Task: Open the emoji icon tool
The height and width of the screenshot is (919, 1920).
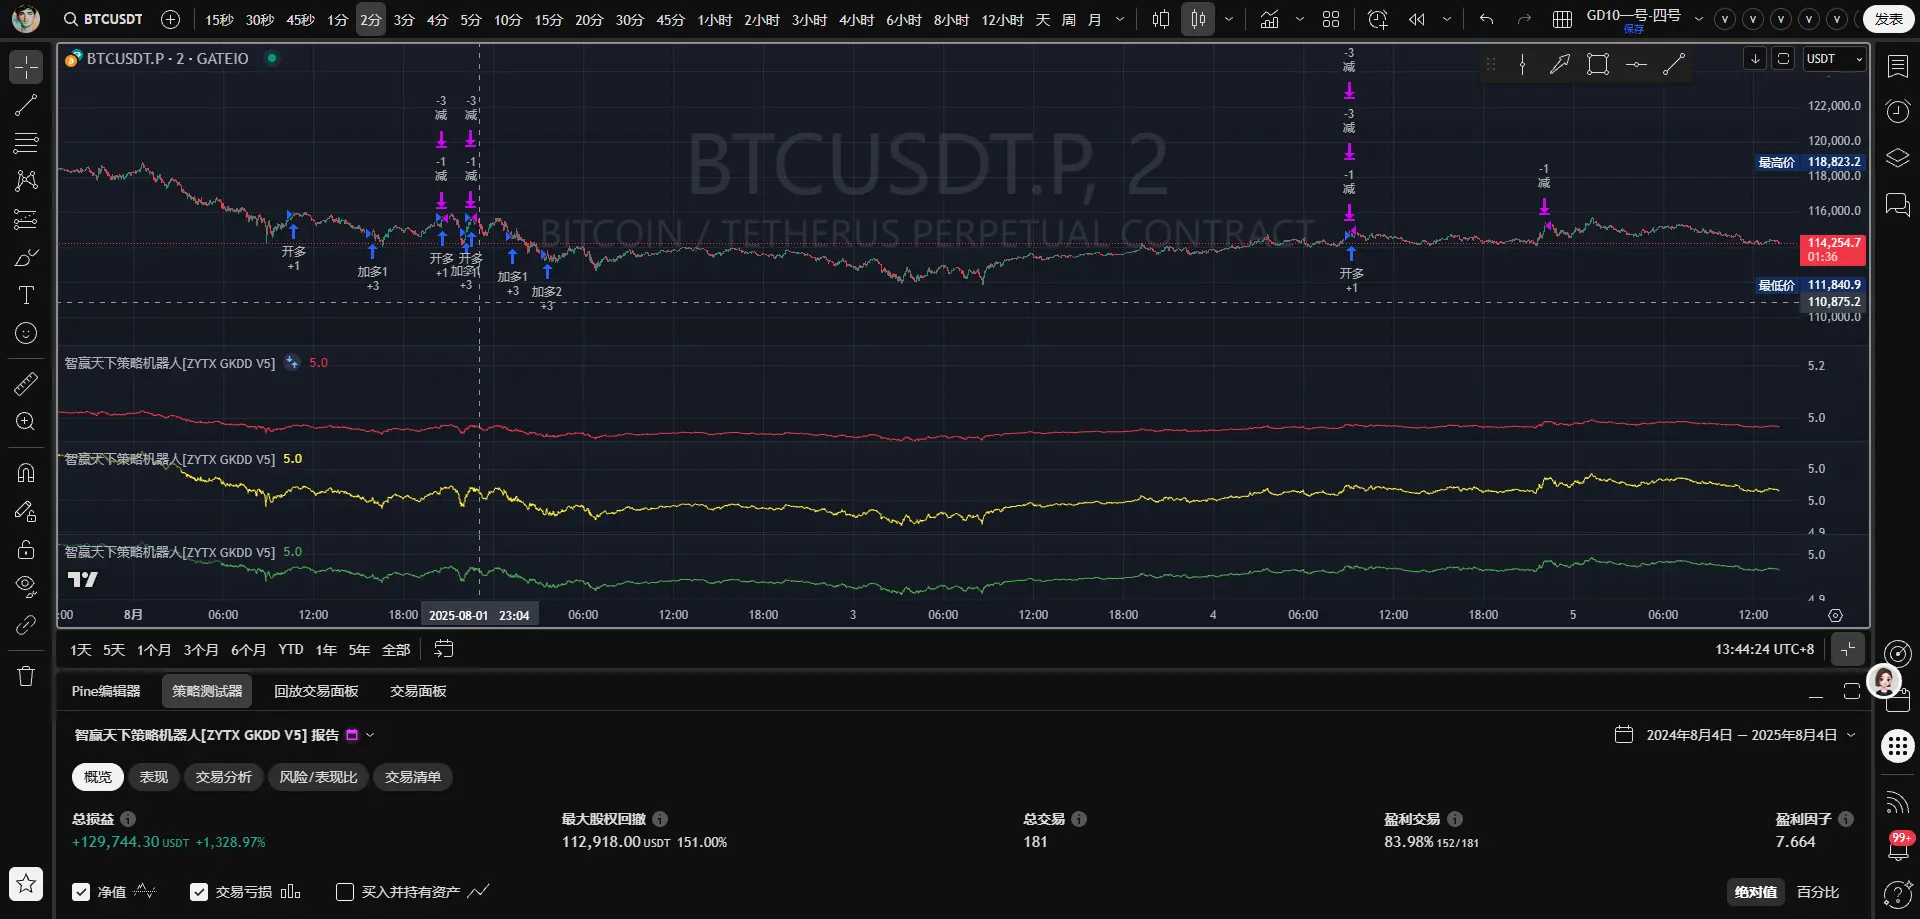Action: click(x=26, y=333)
